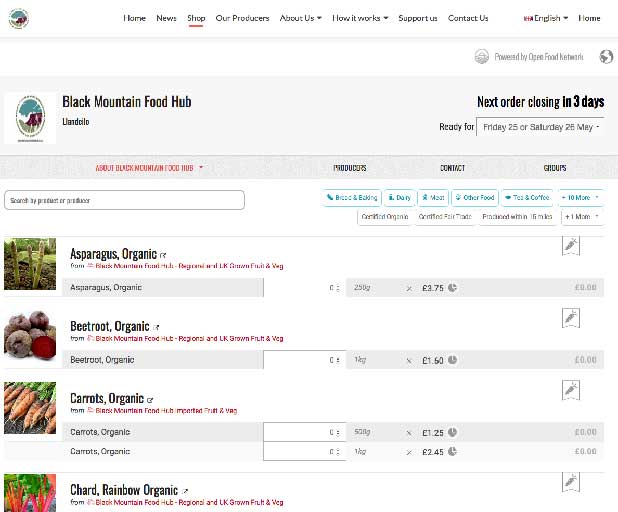This screenshot has height=512, width=618.
Task: Switch to the Groups tab
Action: coord(555,168)
